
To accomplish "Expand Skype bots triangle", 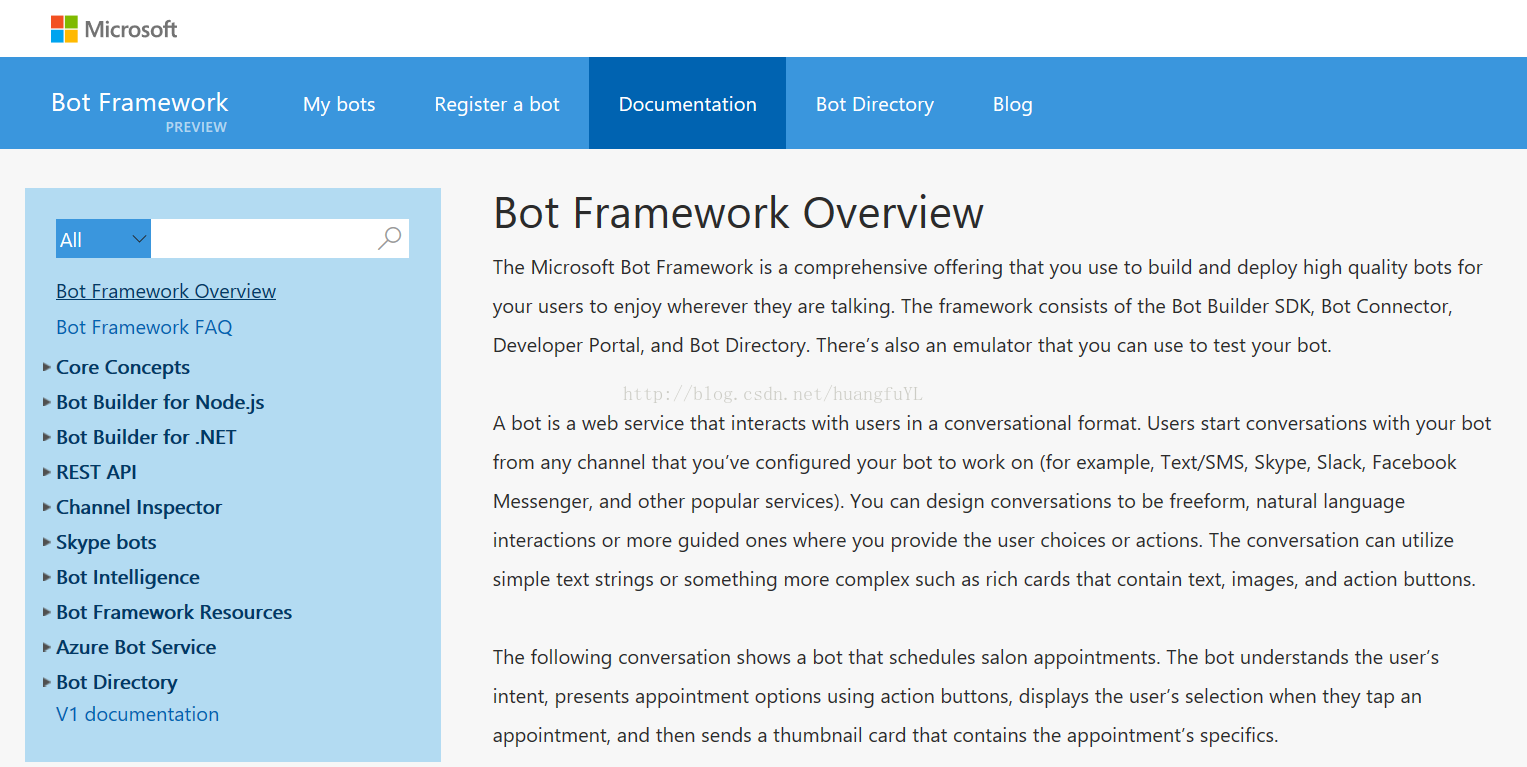I will coord(47,542).
